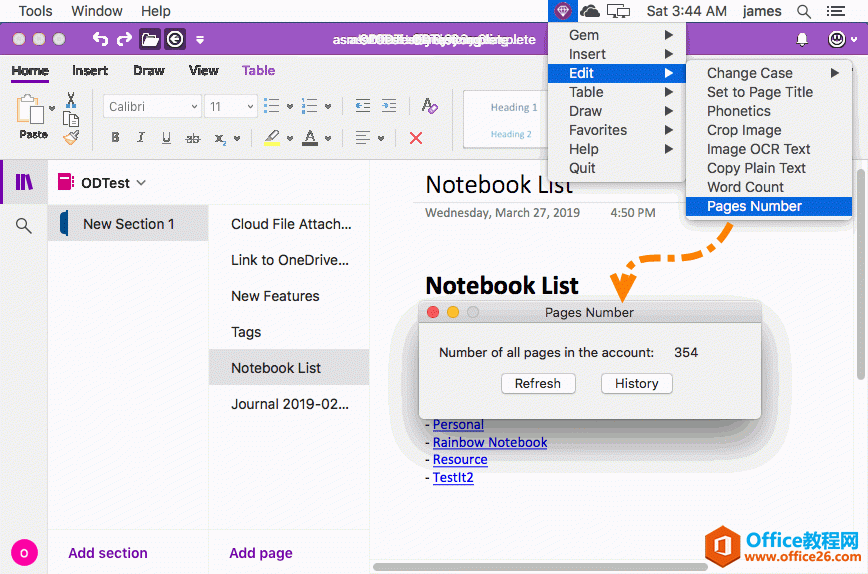Click the Format Painter brush icon
The image size is (868, 574).
(x=70, y=138)
